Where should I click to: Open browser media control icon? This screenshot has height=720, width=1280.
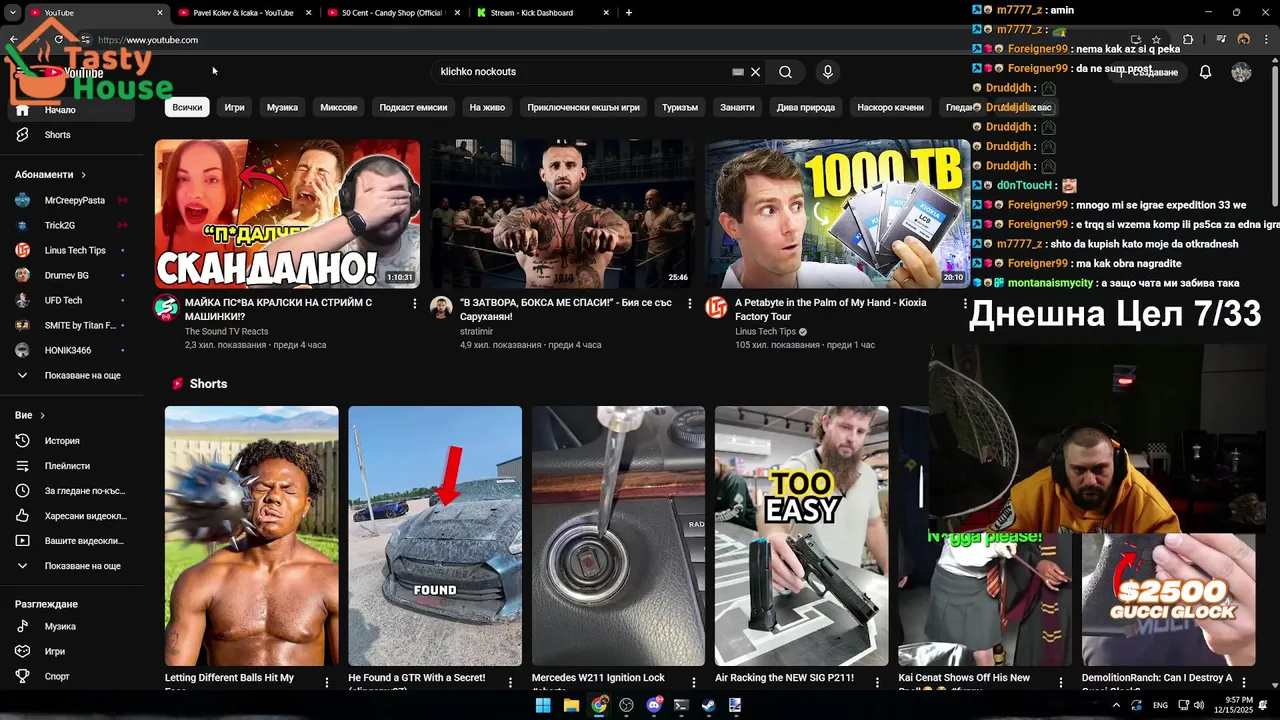[1221, 40]
